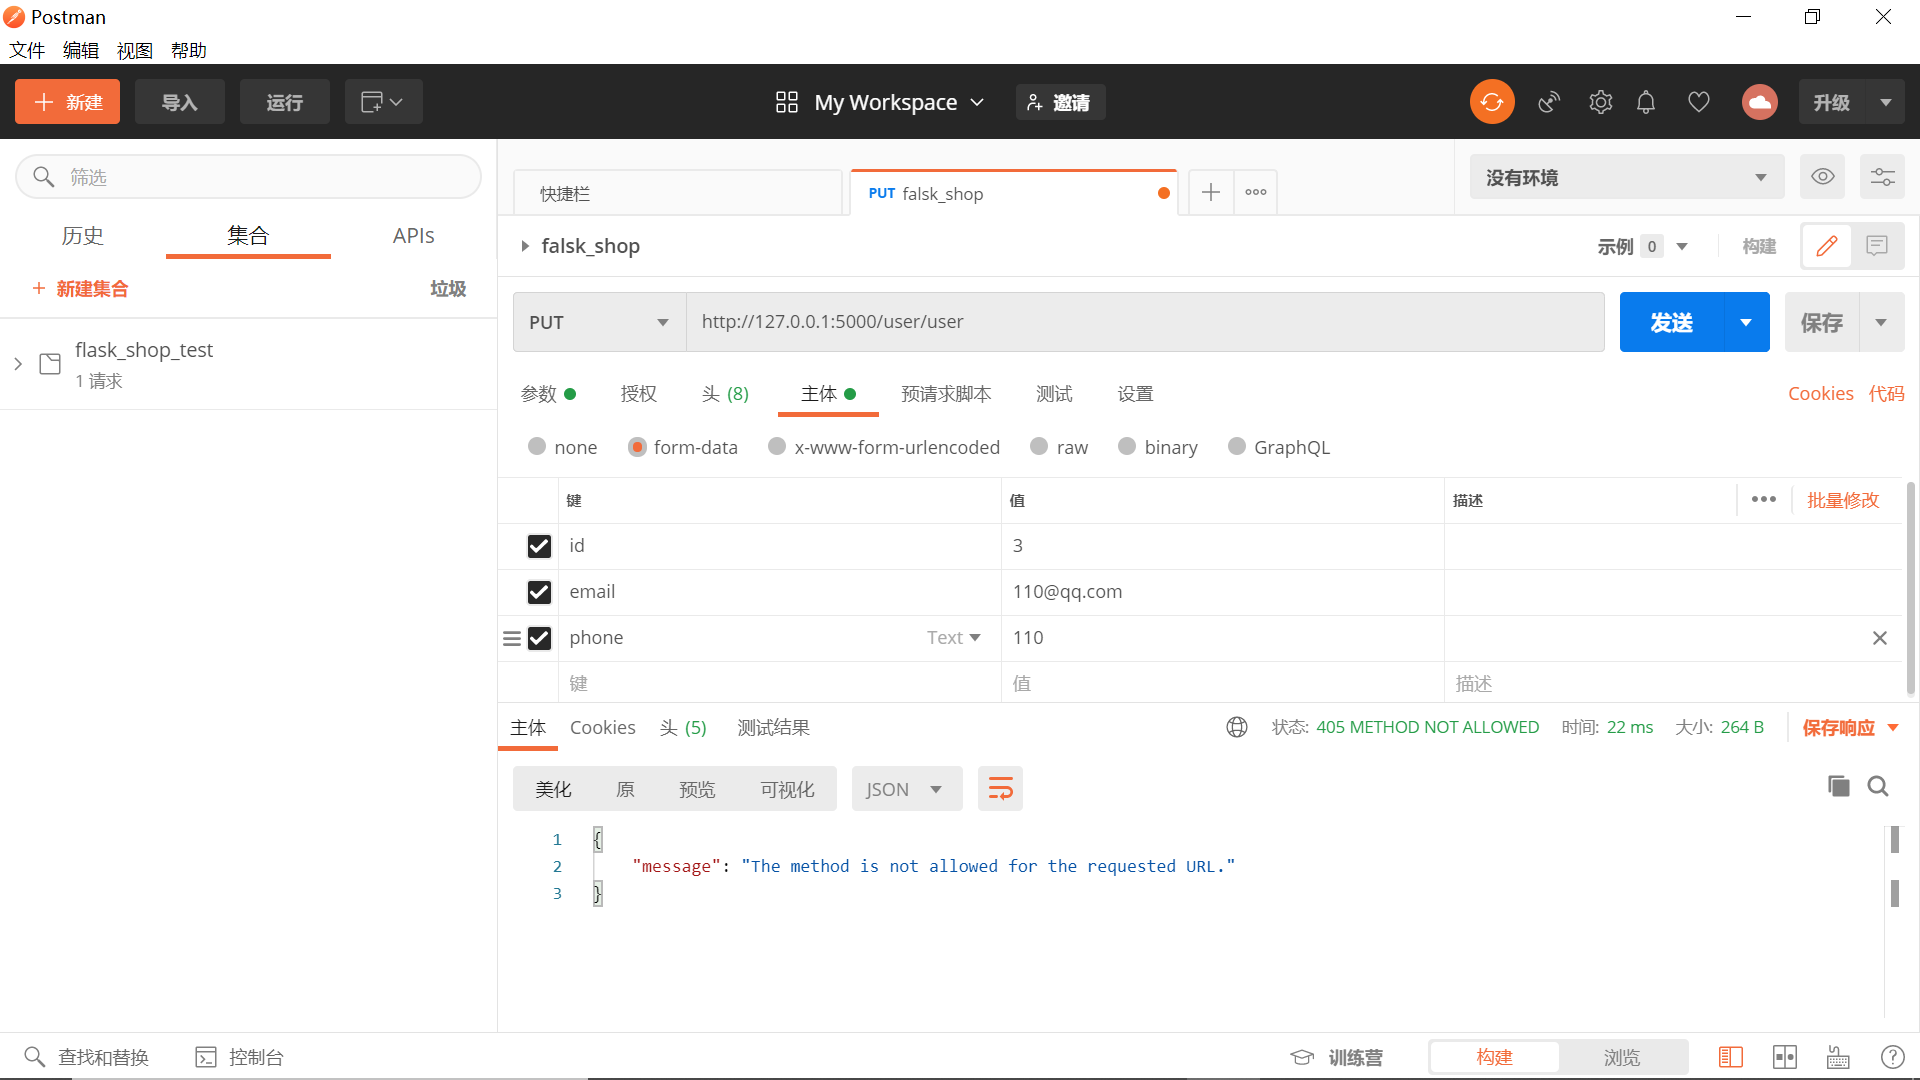Open the capture requests satellite icon
Screen dimensions: 1920x1080
[1549, 102]
